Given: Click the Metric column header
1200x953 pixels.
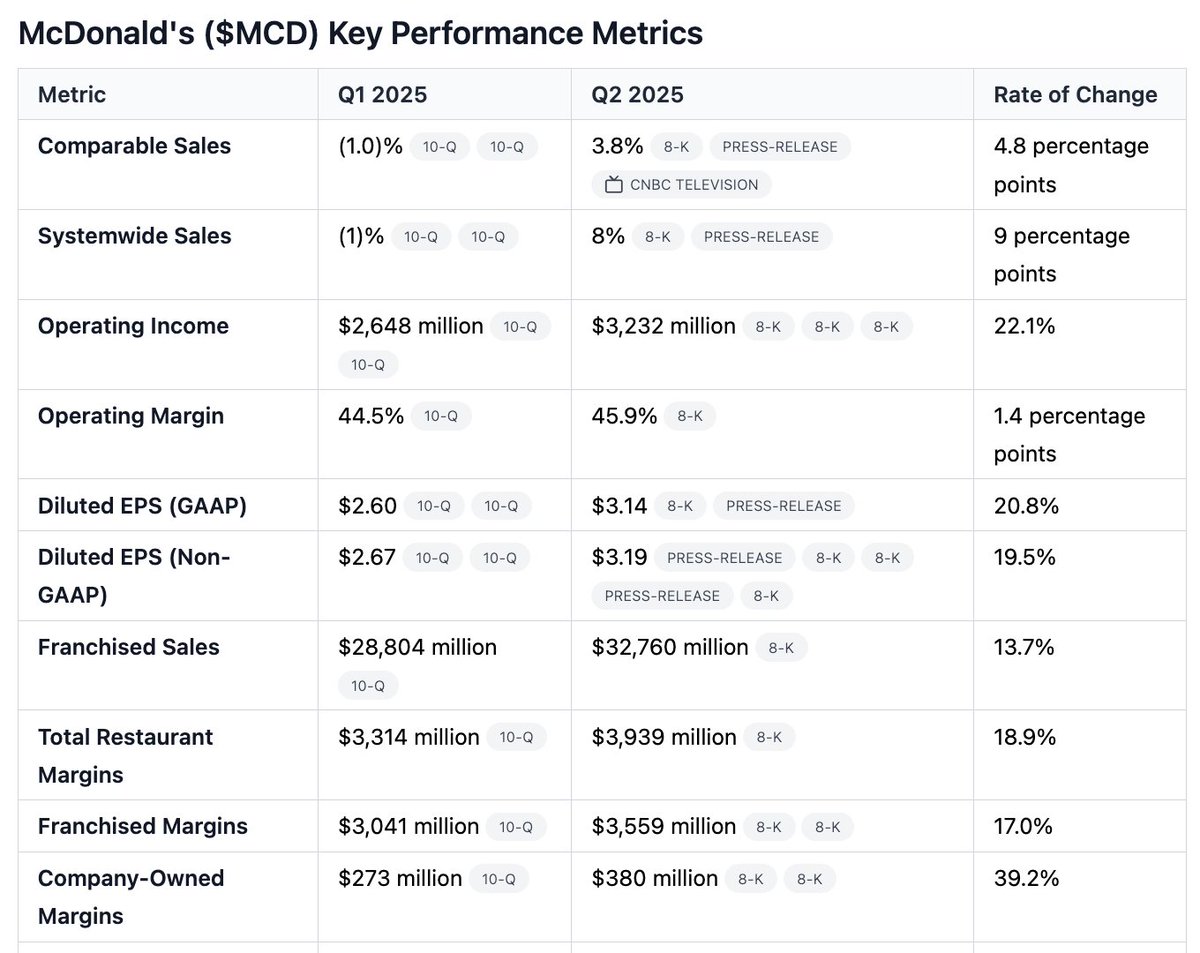Looking at the screenshot, I should 72,95.
